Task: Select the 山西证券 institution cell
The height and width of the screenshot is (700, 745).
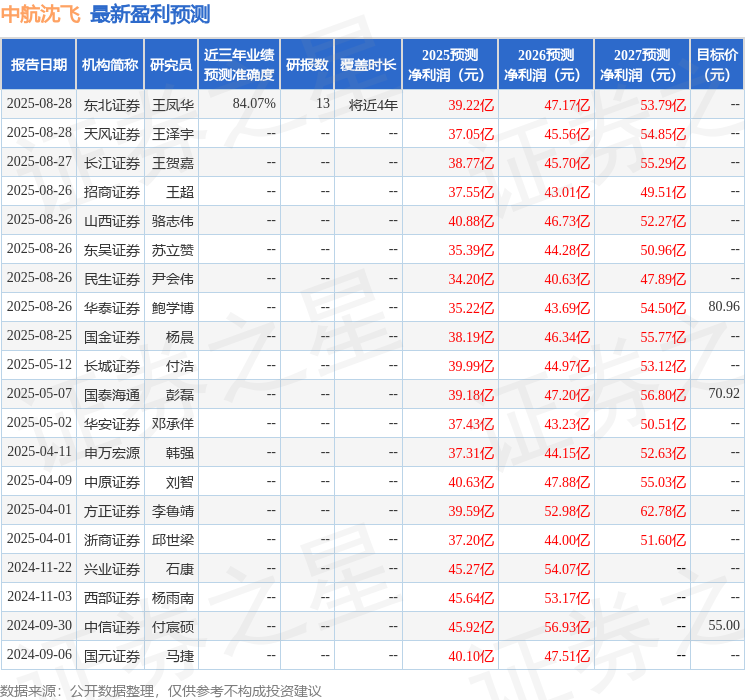Action: (112, 221)
